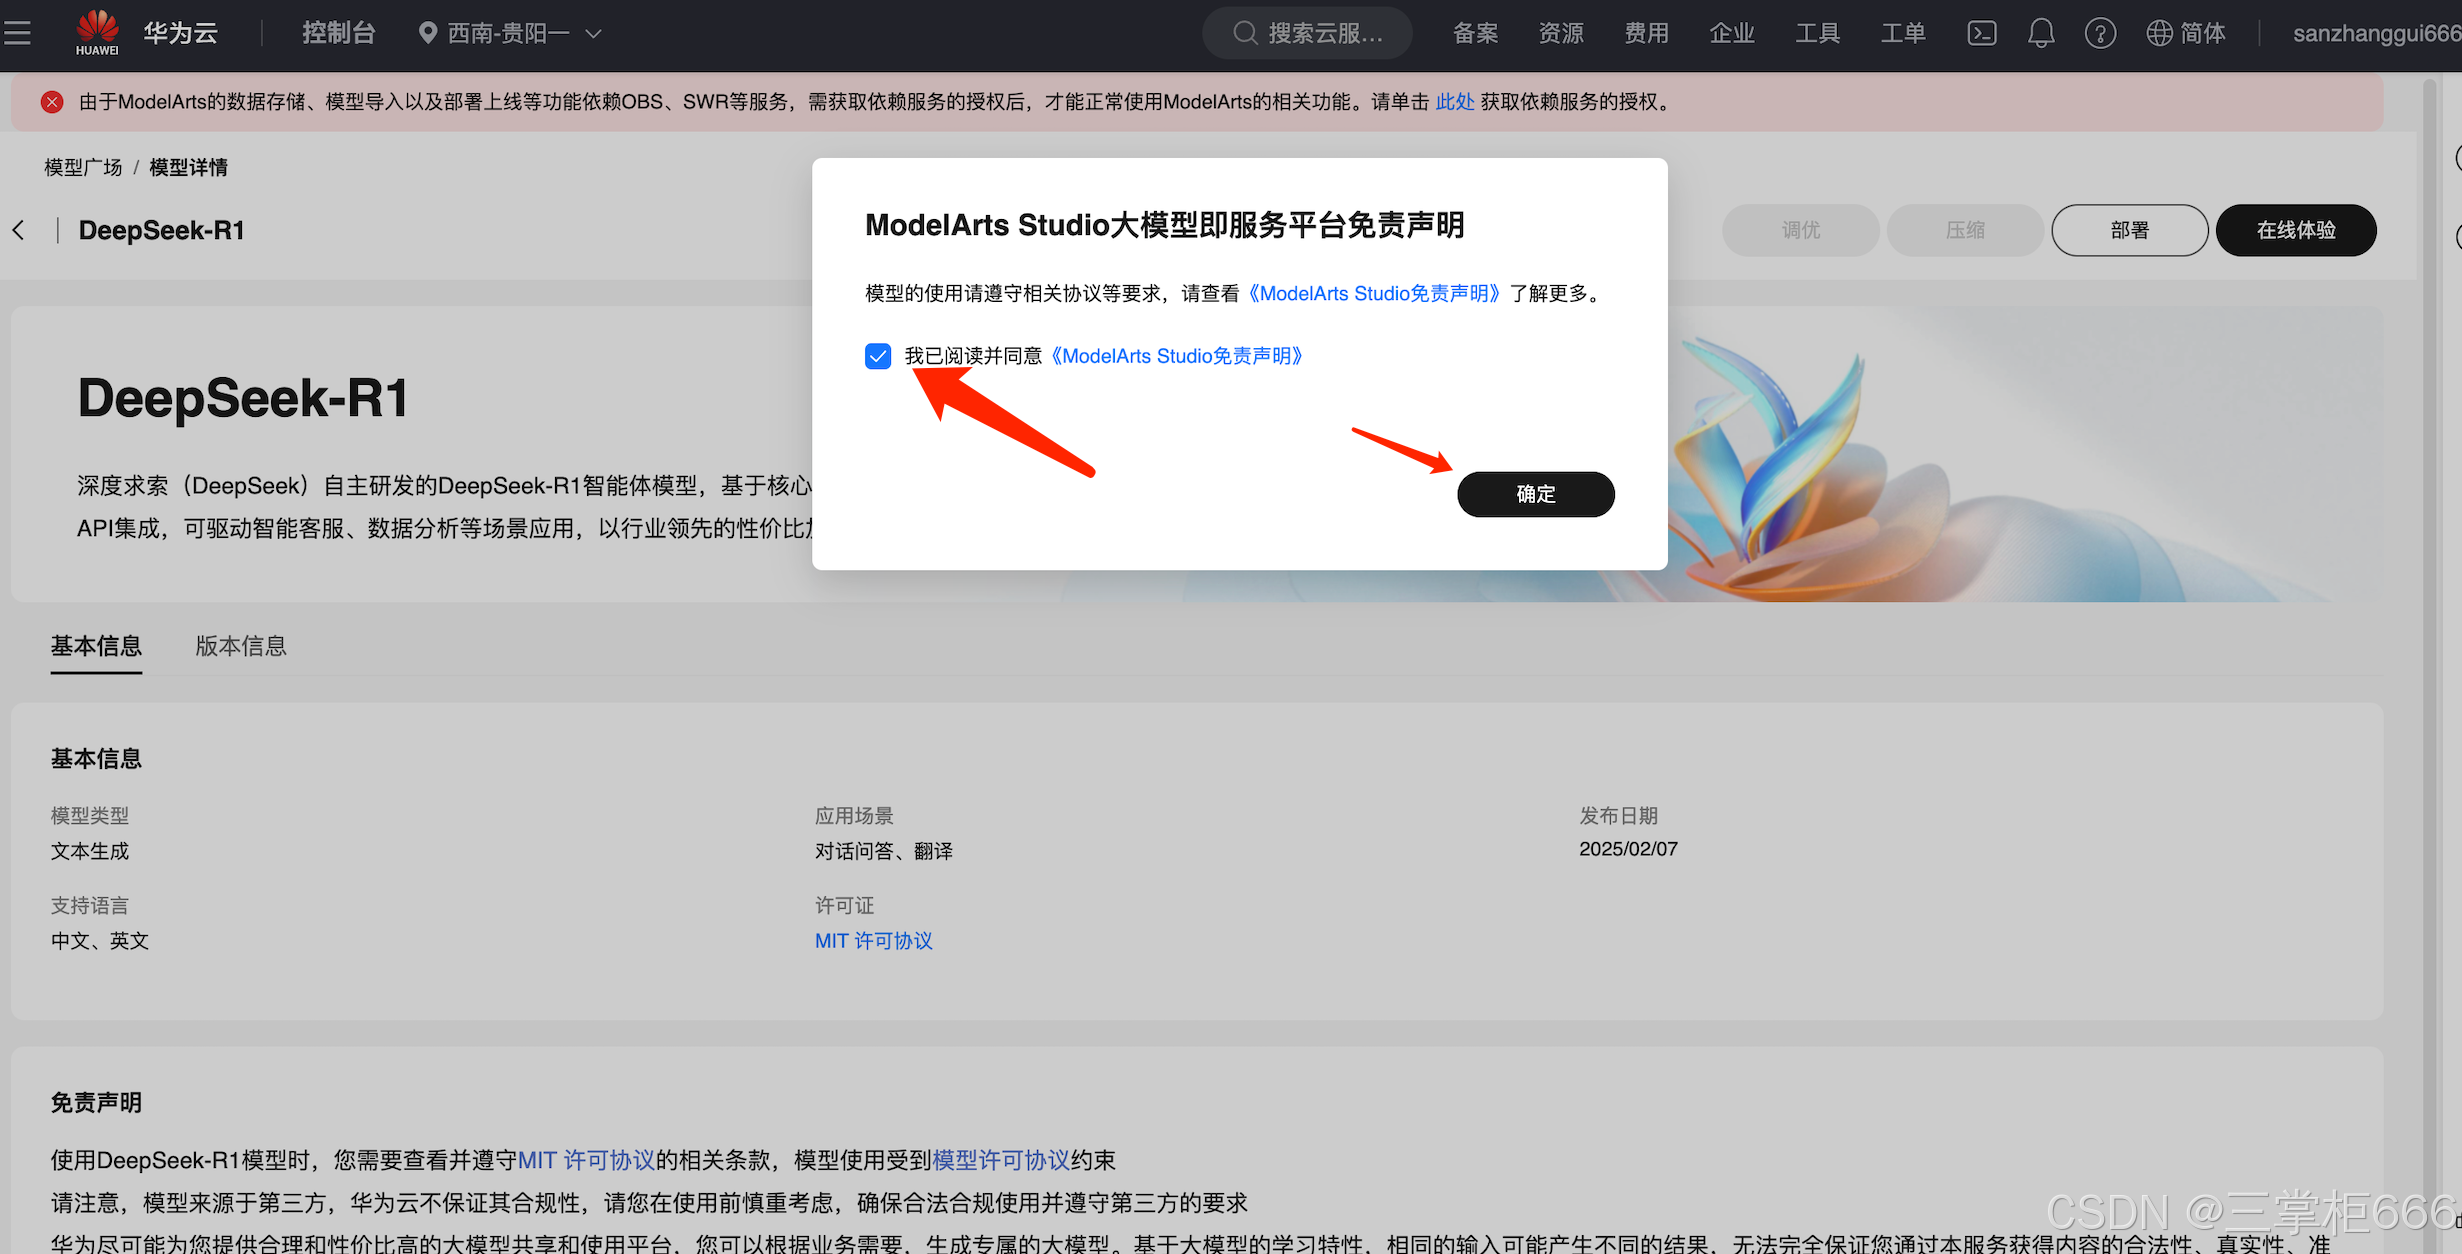Open the hamburger menu icon

click(x=18, y=33)
